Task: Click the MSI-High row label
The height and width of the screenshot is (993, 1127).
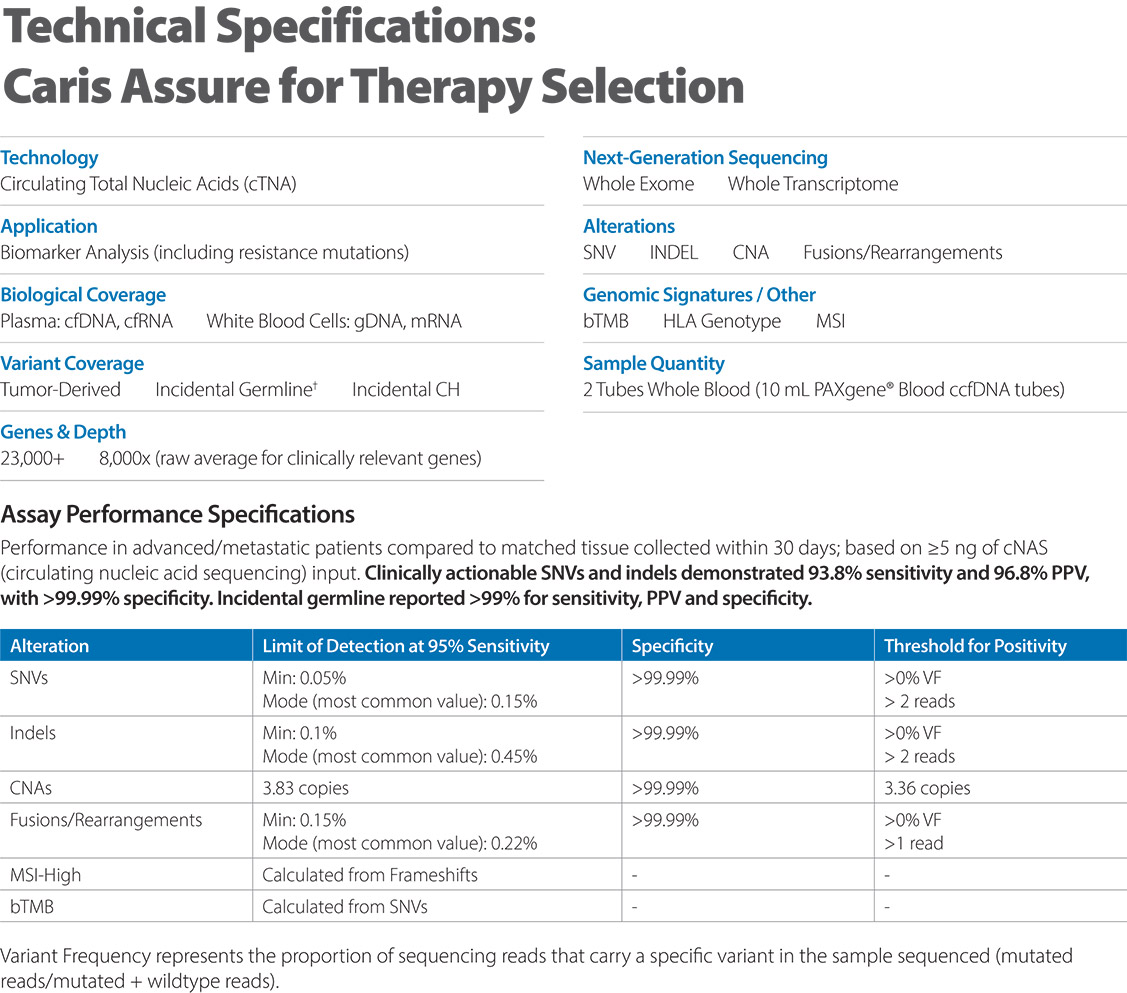Action: coord(45,875)
